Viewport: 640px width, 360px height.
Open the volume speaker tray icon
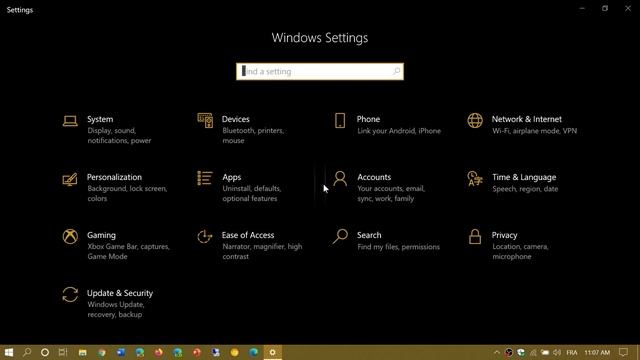(557, 352)
